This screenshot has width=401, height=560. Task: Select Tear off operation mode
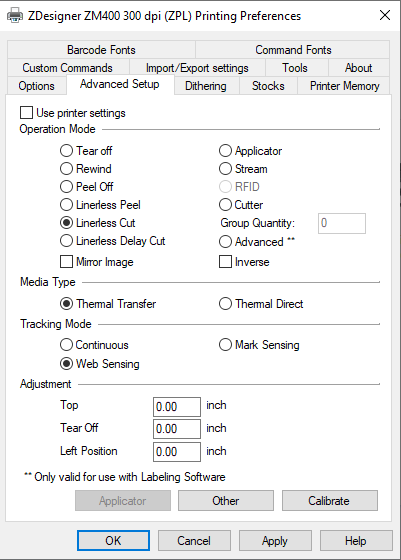tap(66, 151)
